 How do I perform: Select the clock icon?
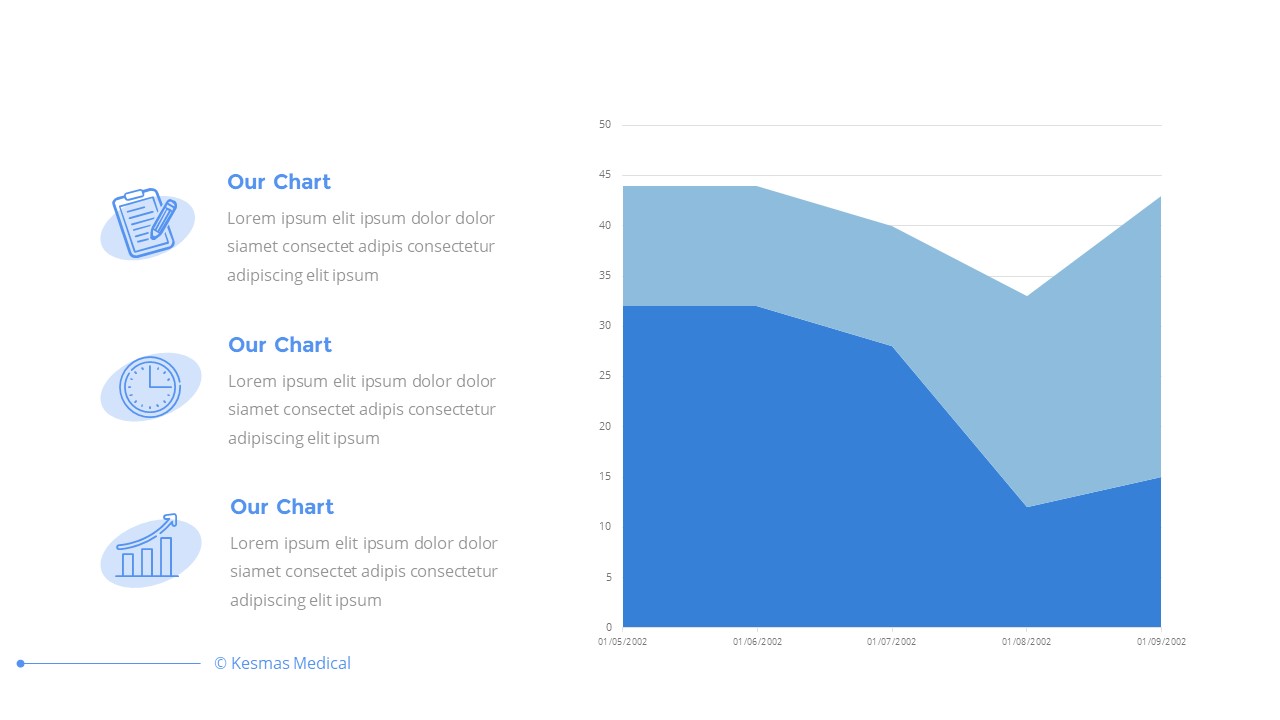(150, 386)
